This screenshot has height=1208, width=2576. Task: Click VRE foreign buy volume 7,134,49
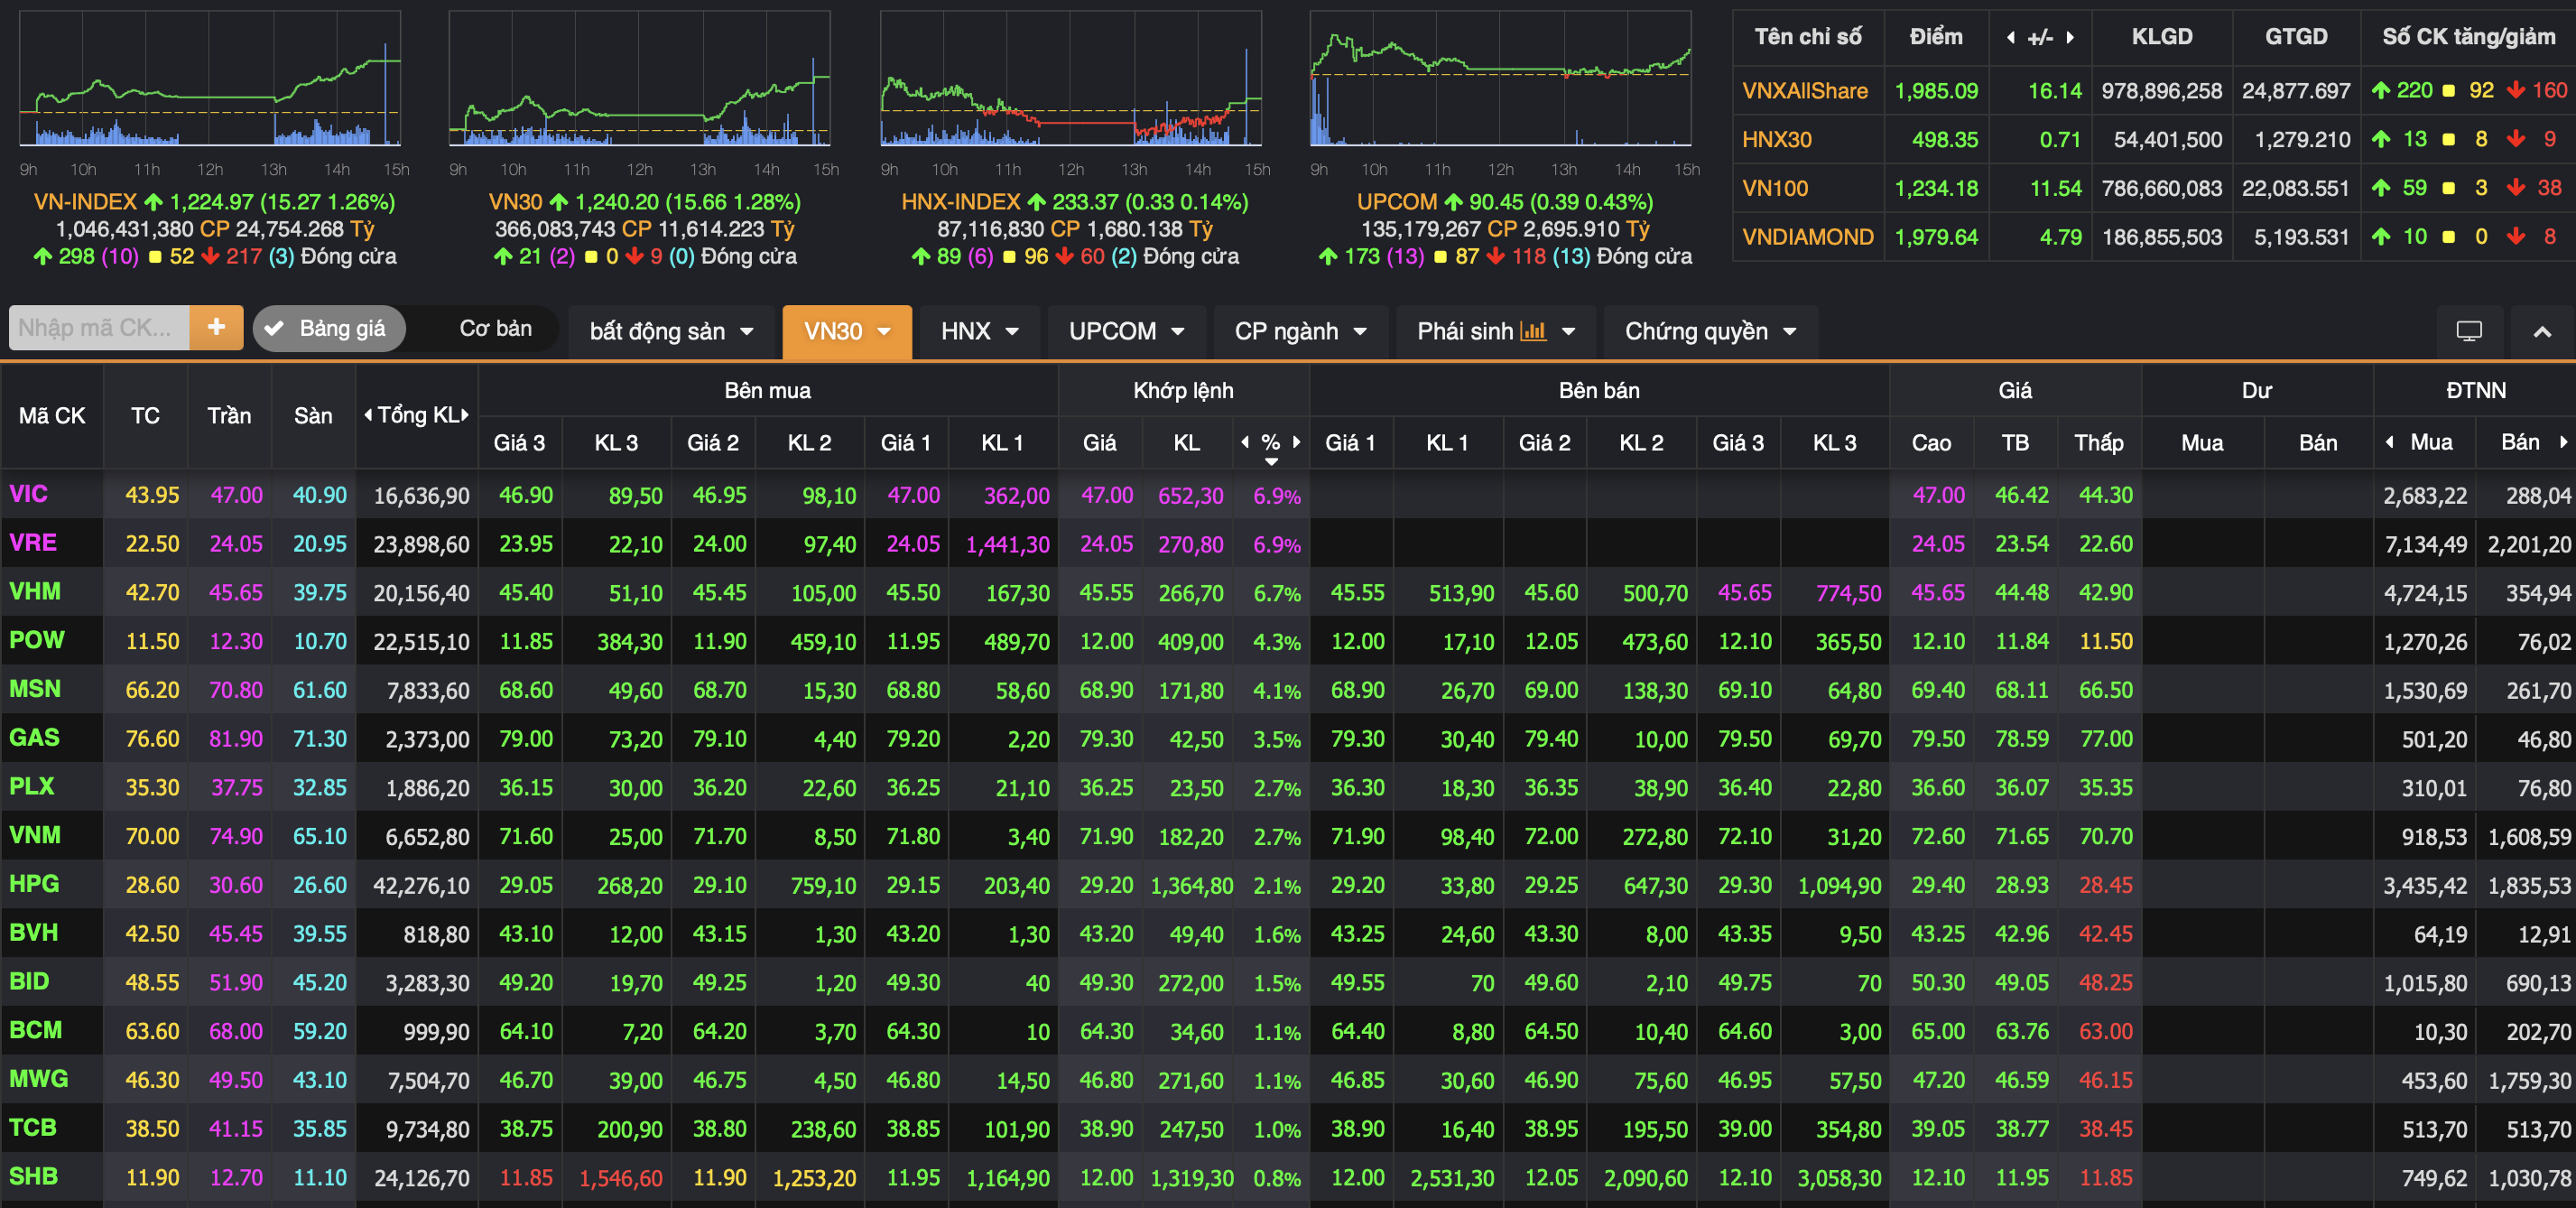coord(2425,545)
